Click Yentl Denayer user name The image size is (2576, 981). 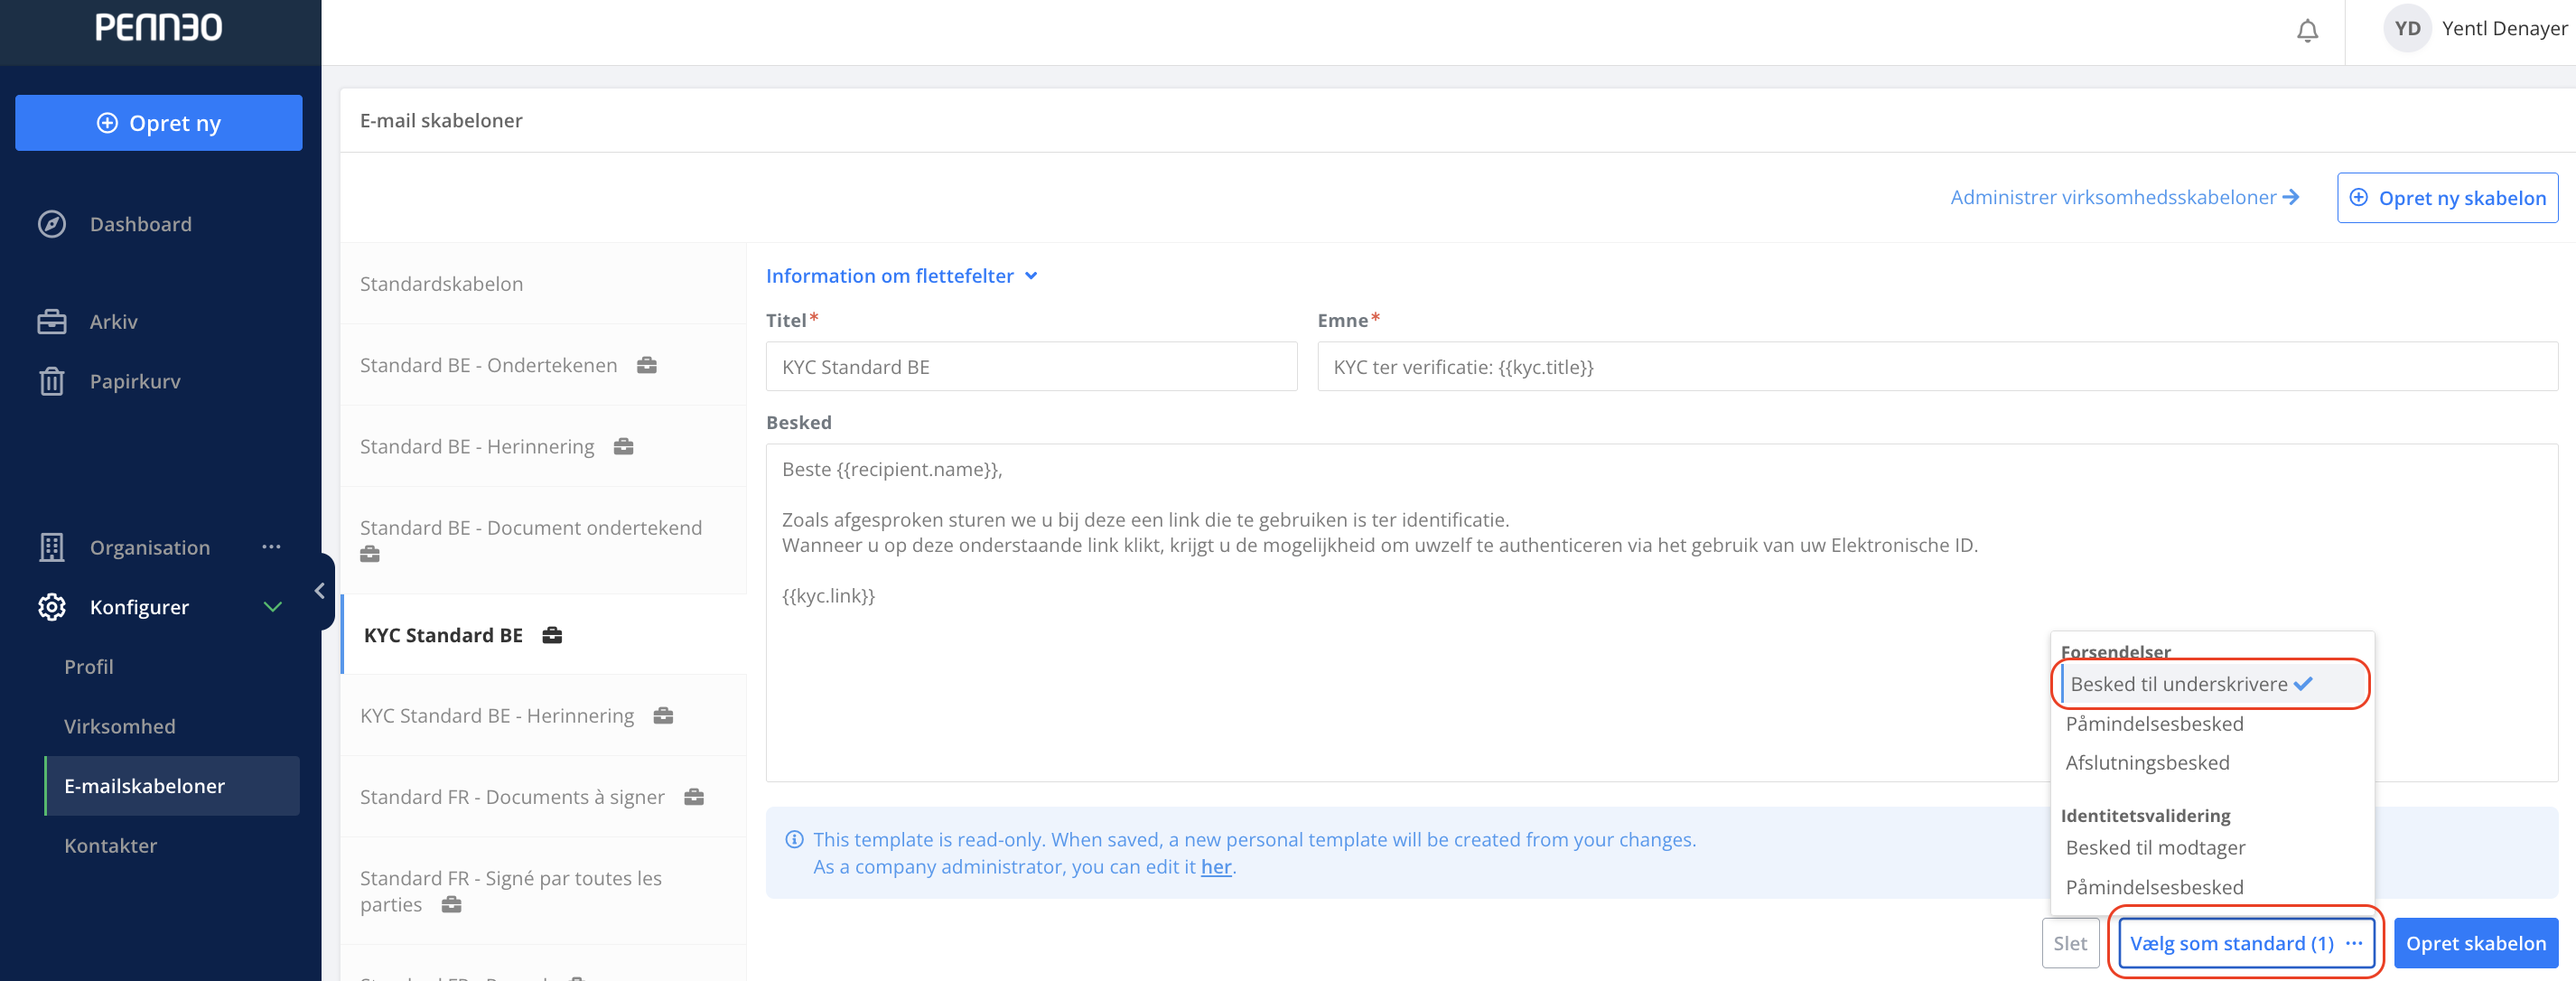(2503, 29)
